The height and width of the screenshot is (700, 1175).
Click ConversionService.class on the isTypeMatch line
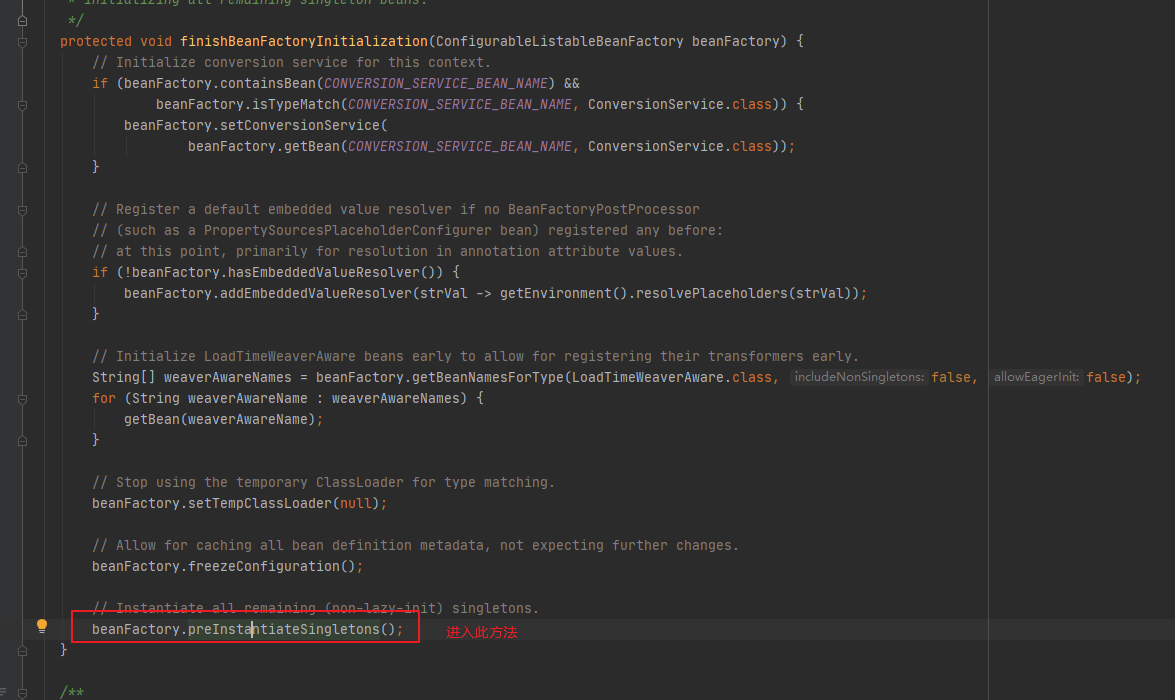680,104
